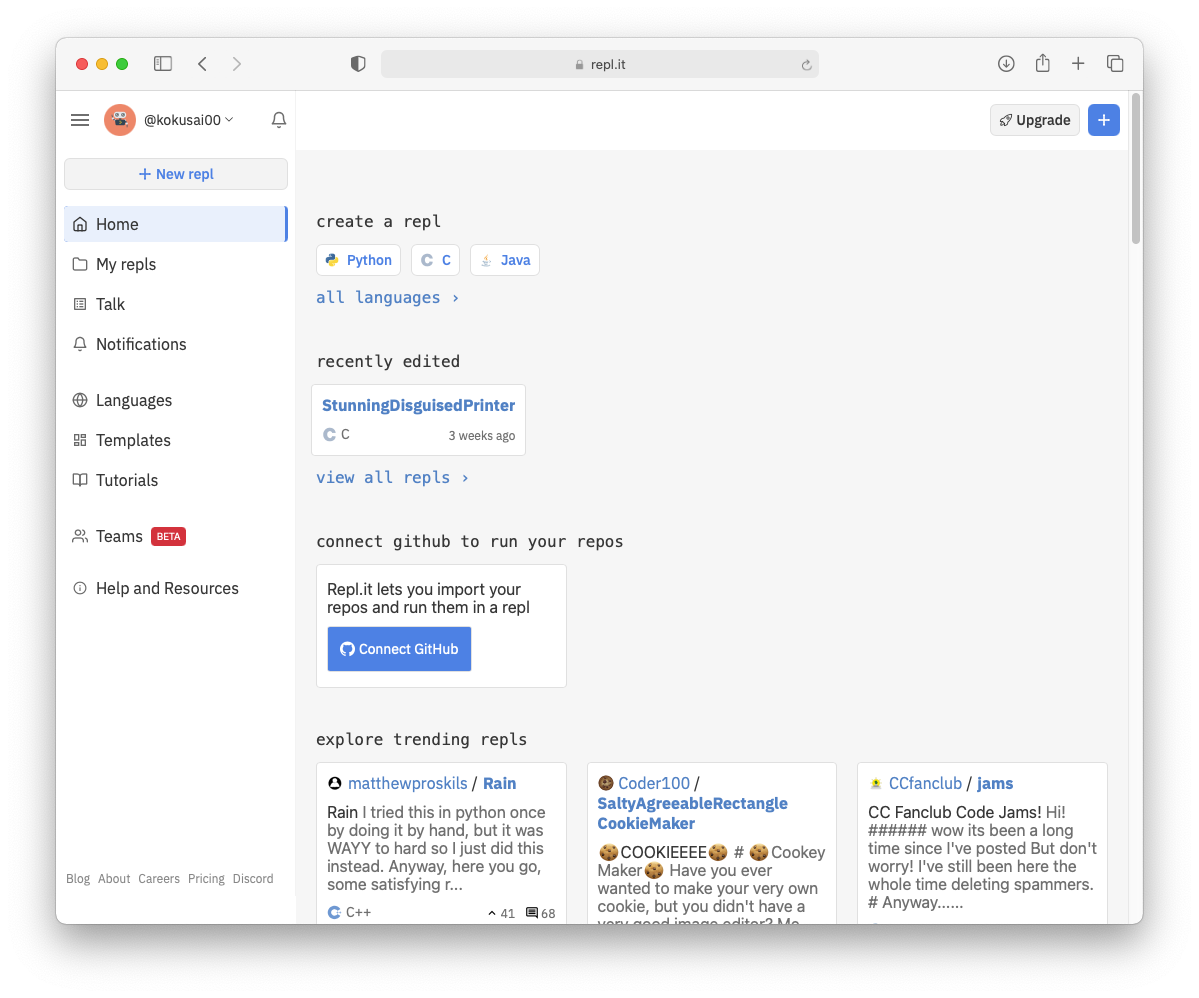Click the Upgrade button
The height and width of the screenshot is (998, 1199).
[1035, 120]
